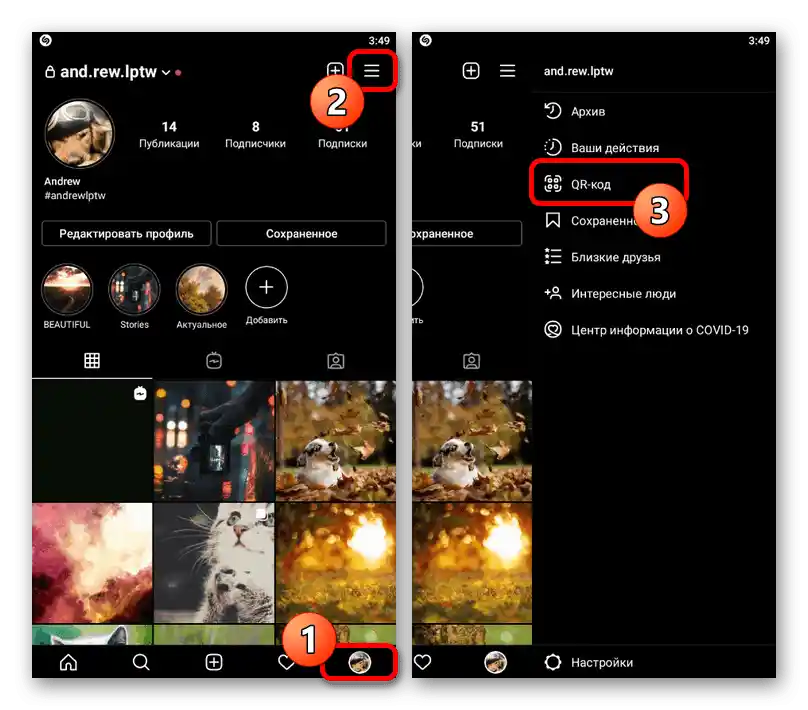Switch to IGTV tab on left screen

click(214, 361)
